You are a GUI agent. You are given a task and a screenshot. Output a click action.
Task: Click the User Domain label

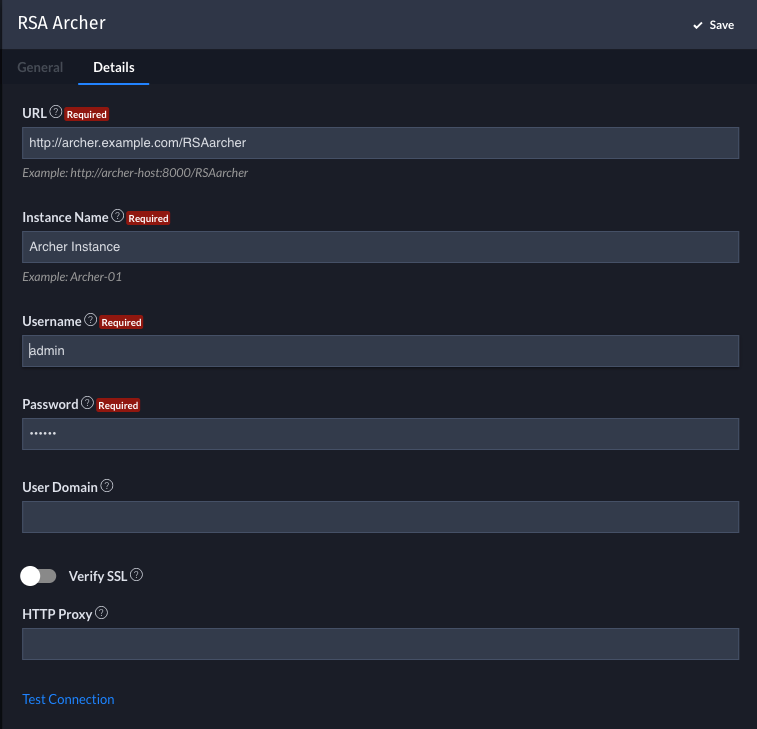tap(60, 487)
